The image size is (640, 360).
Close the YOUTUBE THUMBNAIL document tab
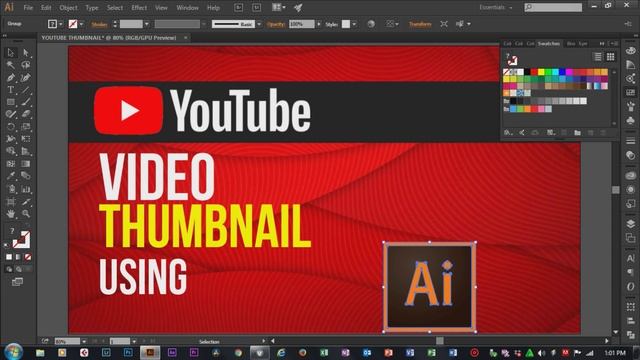pyautogui.click(x=185, y=38)
